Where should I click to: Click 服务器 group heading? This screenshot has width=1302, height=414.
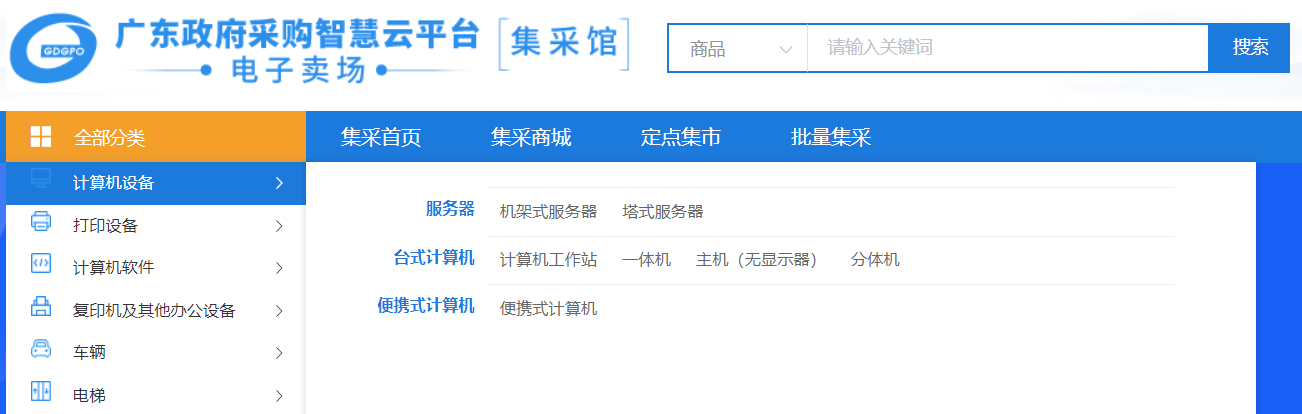click(x=450, y=209)
